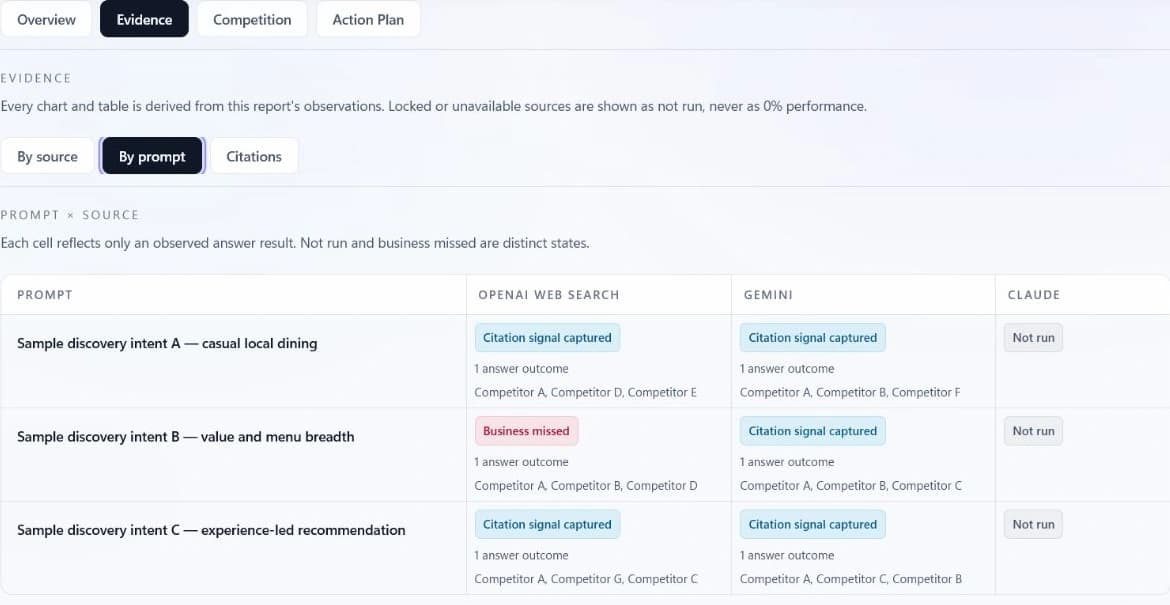Click '1 answer outcome' under Business missed
1170x605 pixels.
522,462
